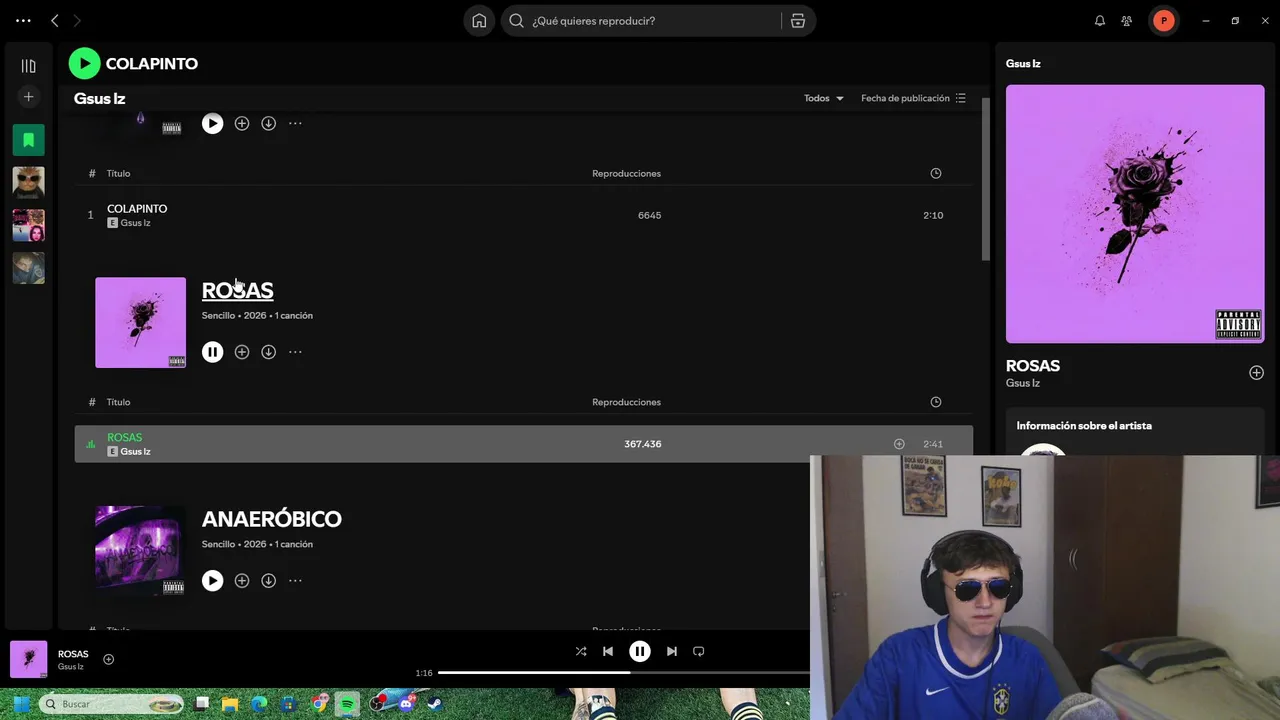Click the taskbar 'Buscar' search box

[112, 704]
